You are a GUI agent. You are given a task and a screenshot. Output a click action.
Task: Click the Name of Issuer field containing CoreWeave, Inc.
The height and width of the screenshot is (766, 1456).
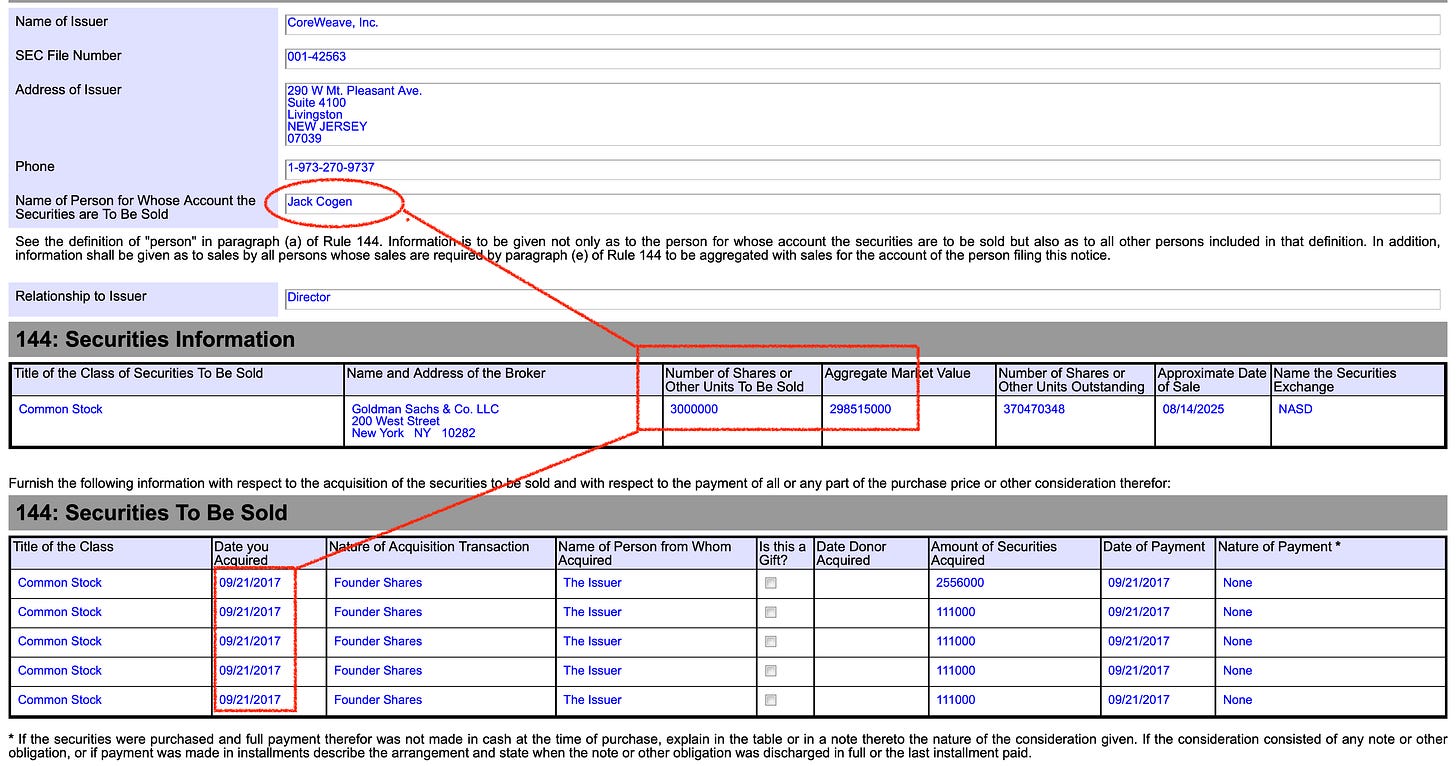click(x=862, y=24)
